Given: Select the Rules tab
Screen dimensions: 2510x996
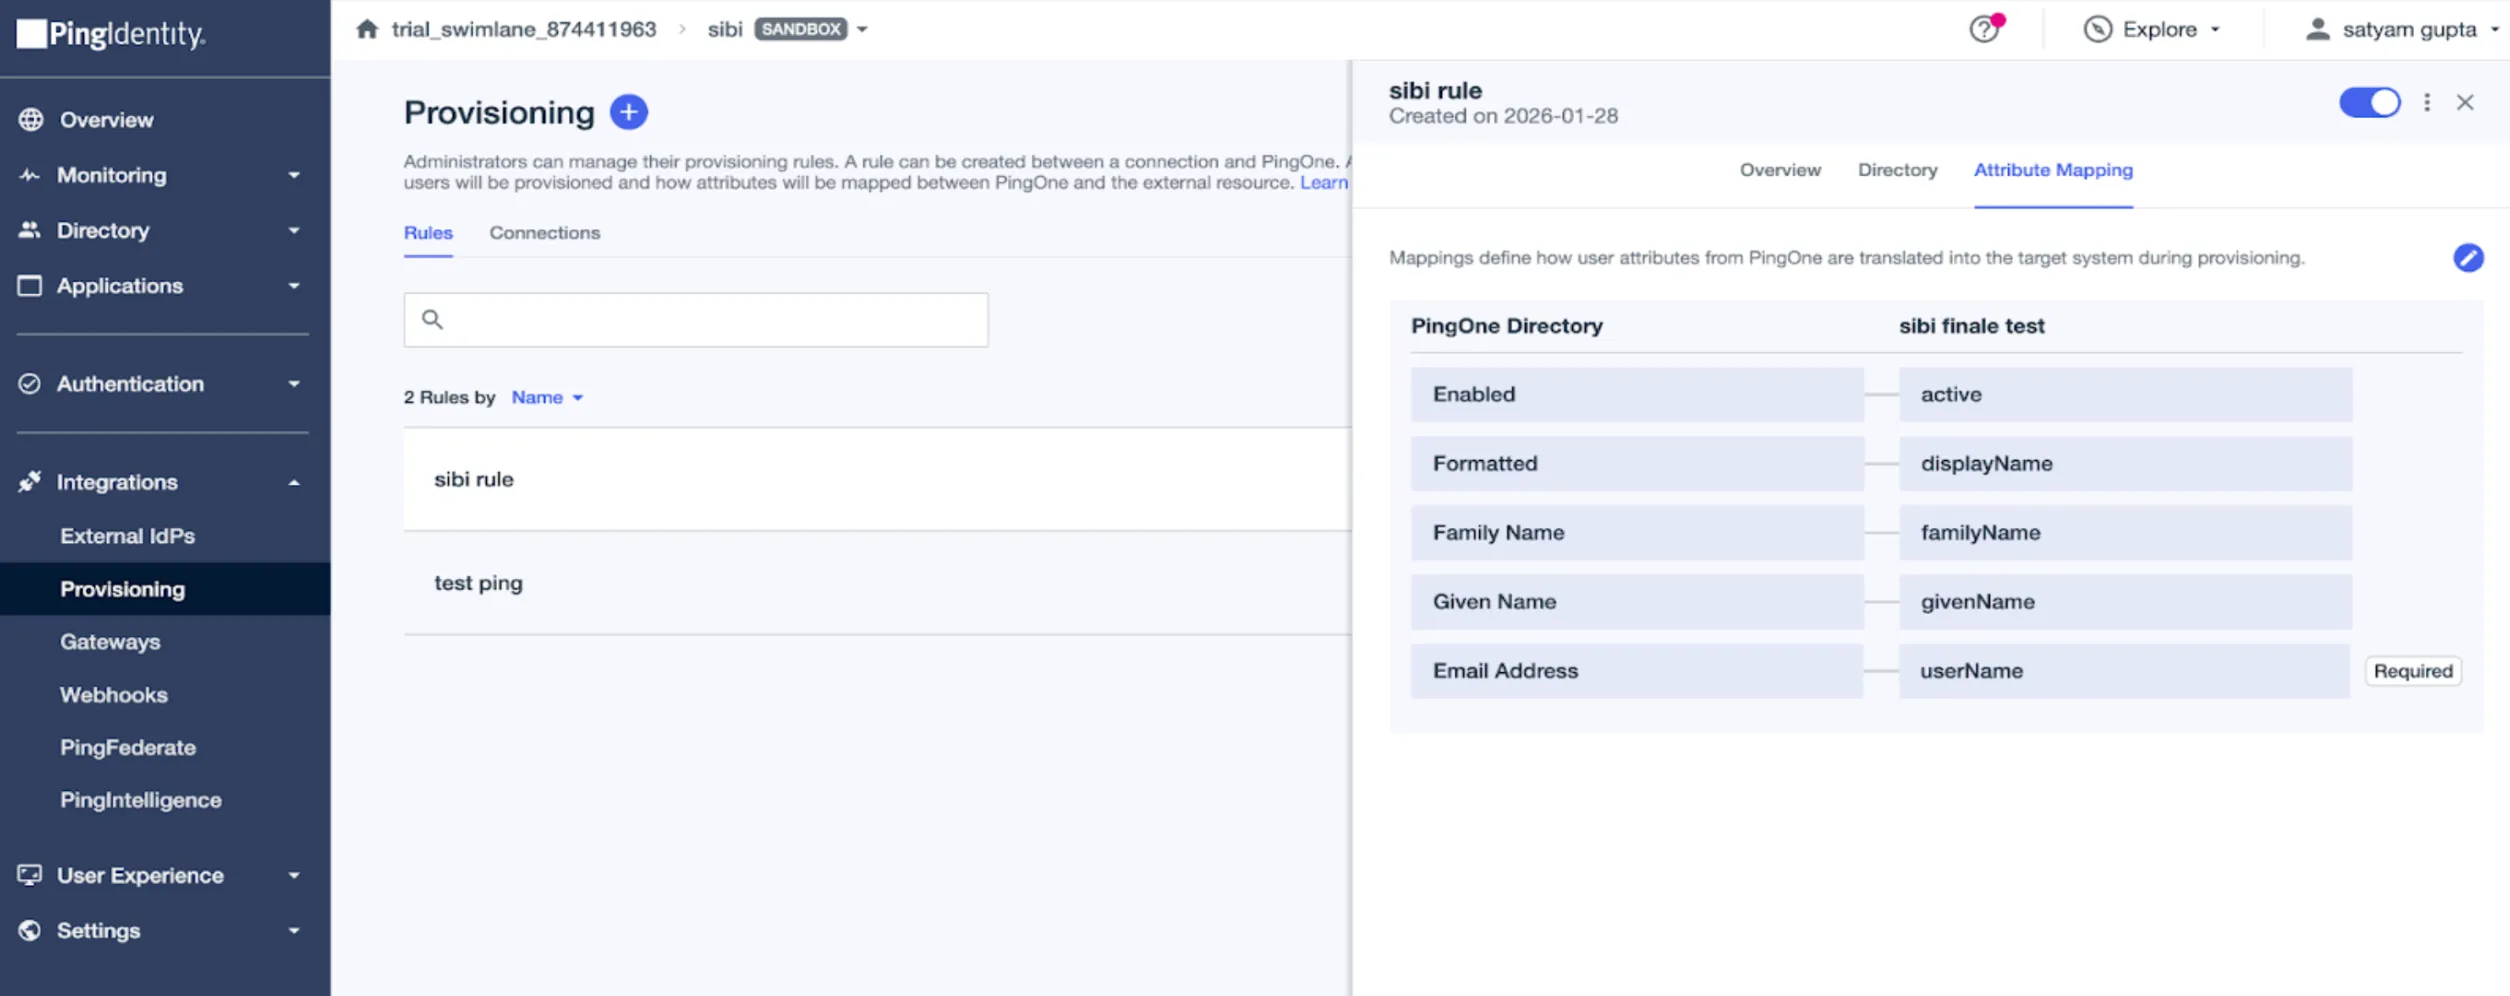Looking at the screenshot, I should [428, 233].
